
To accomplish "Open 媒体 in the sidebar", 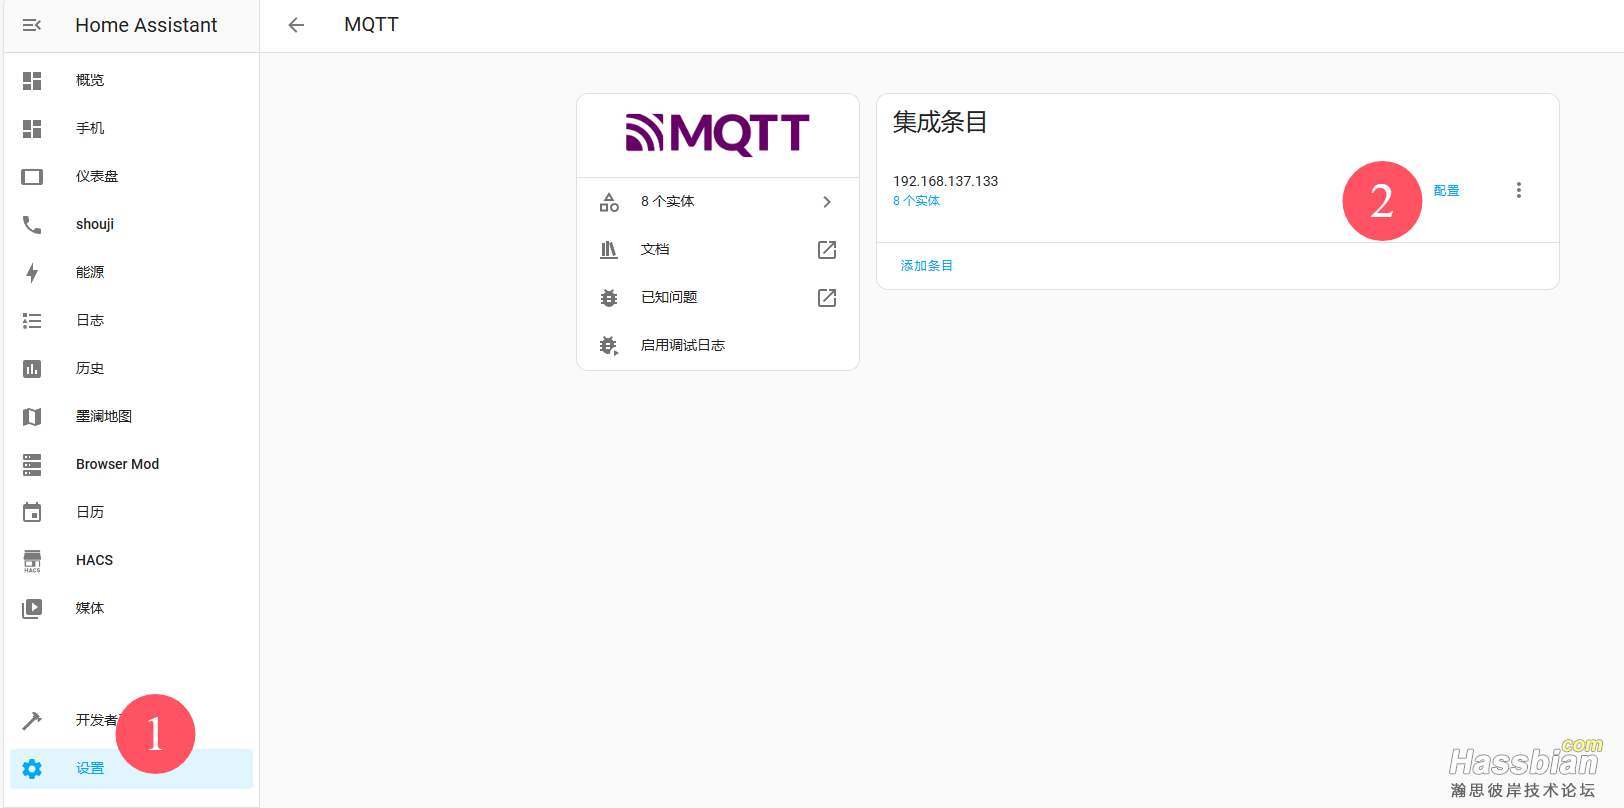I will (x=131, y=609).
